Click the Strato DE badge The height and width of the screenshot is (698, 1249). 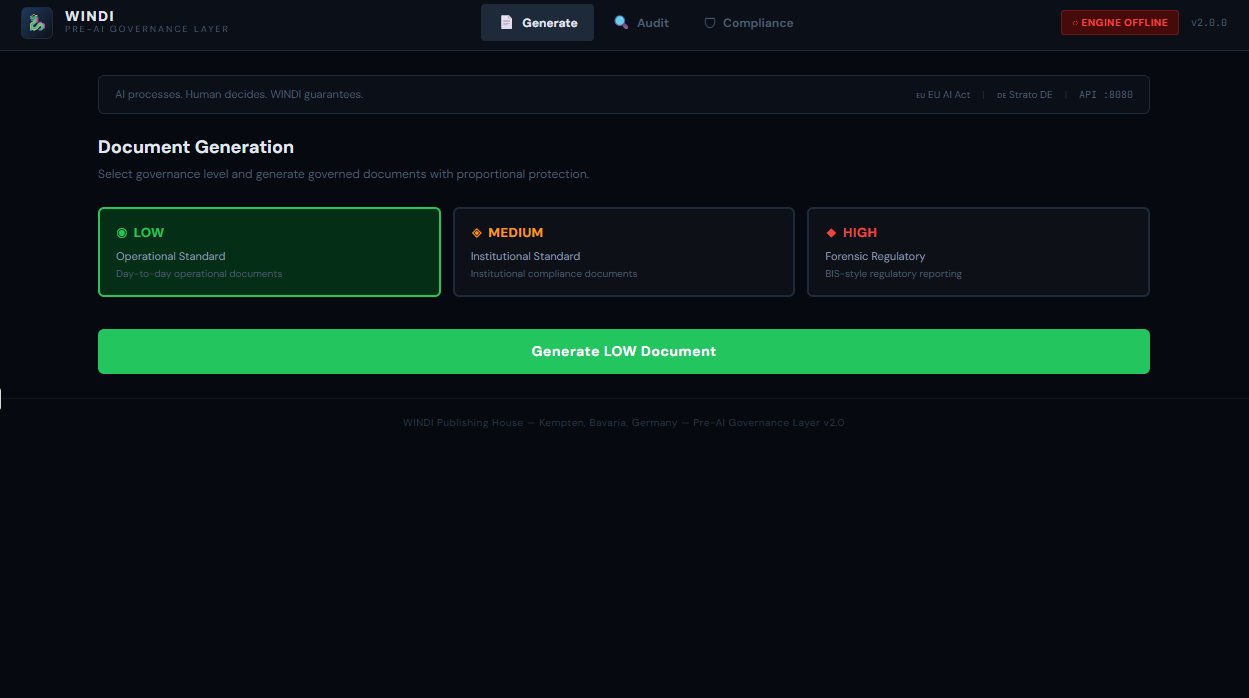(1024, 94)
